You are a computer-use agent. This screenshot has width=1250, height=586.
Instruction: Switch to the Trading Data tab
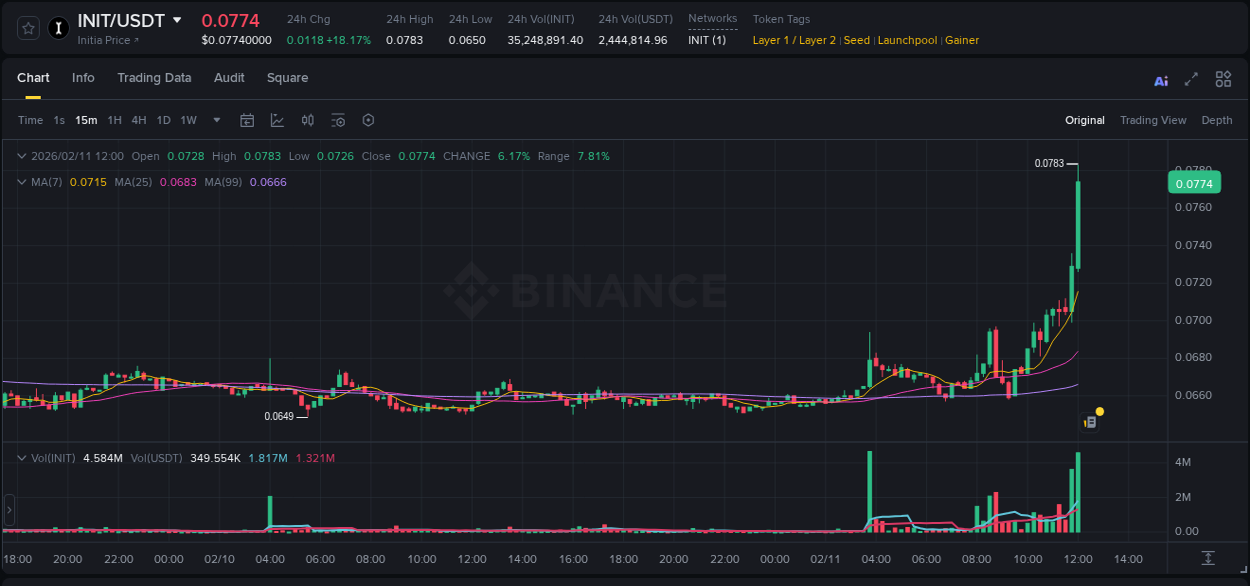[154, 78]
